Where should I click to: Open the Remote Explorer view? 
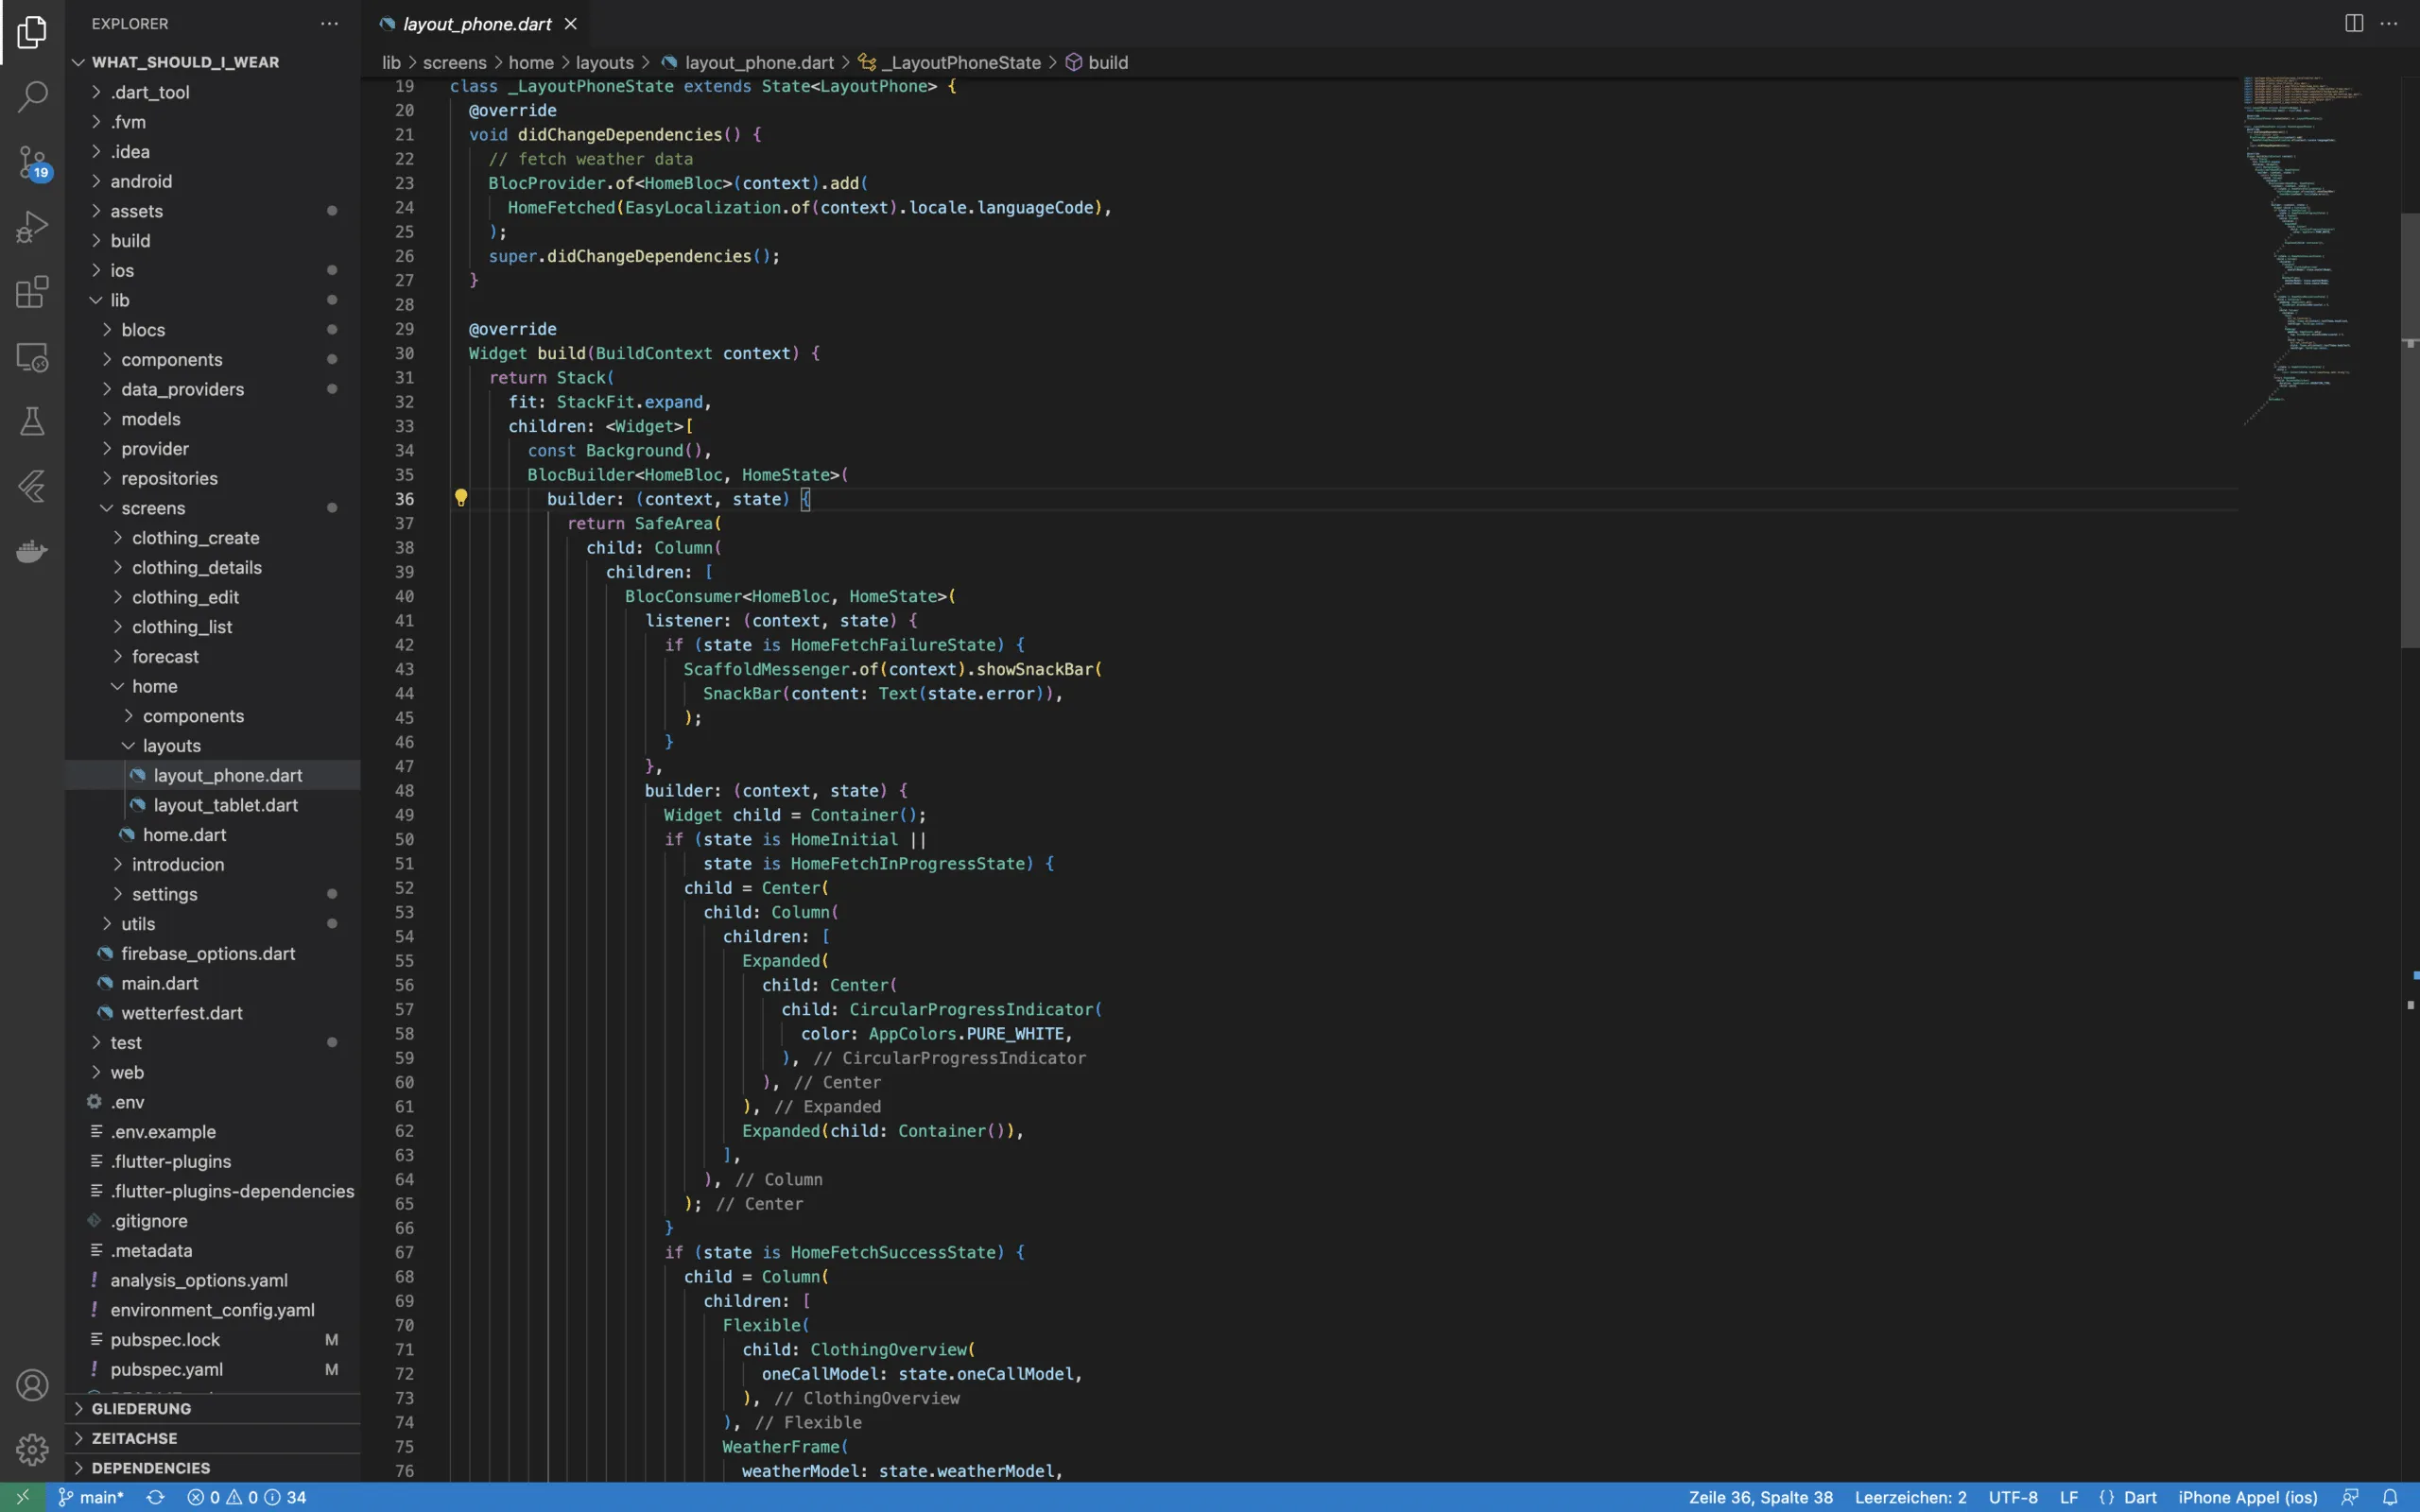click(x=30, y=356)
